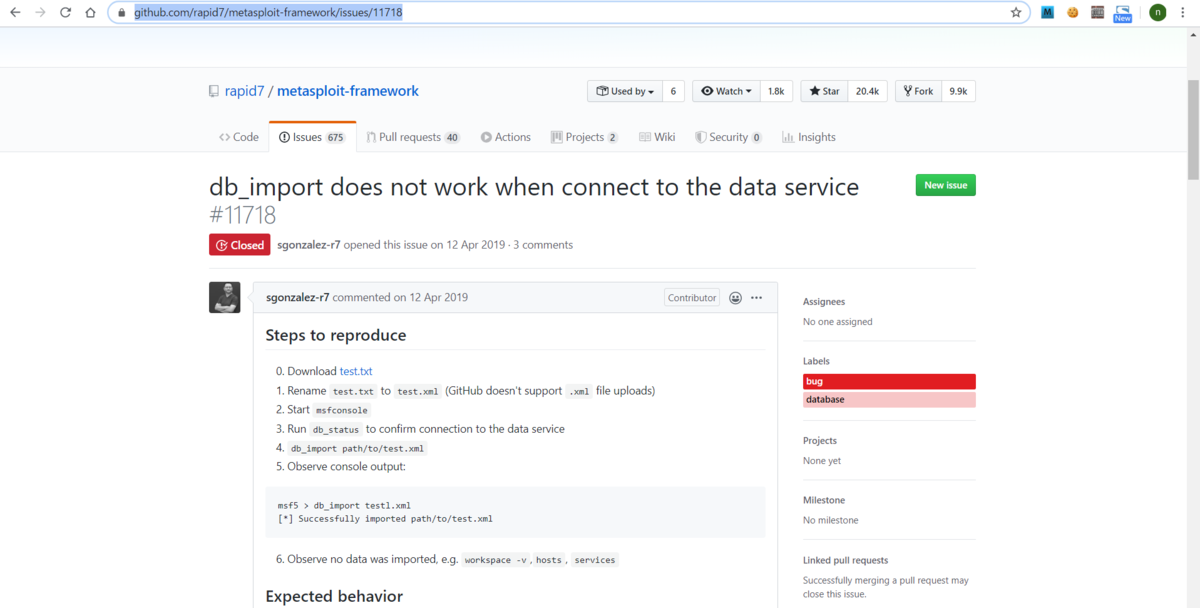The height and width of the screenshot is (608, 1200).
Task: Click the Linked pull requests heading
Action: coord(845,560)
